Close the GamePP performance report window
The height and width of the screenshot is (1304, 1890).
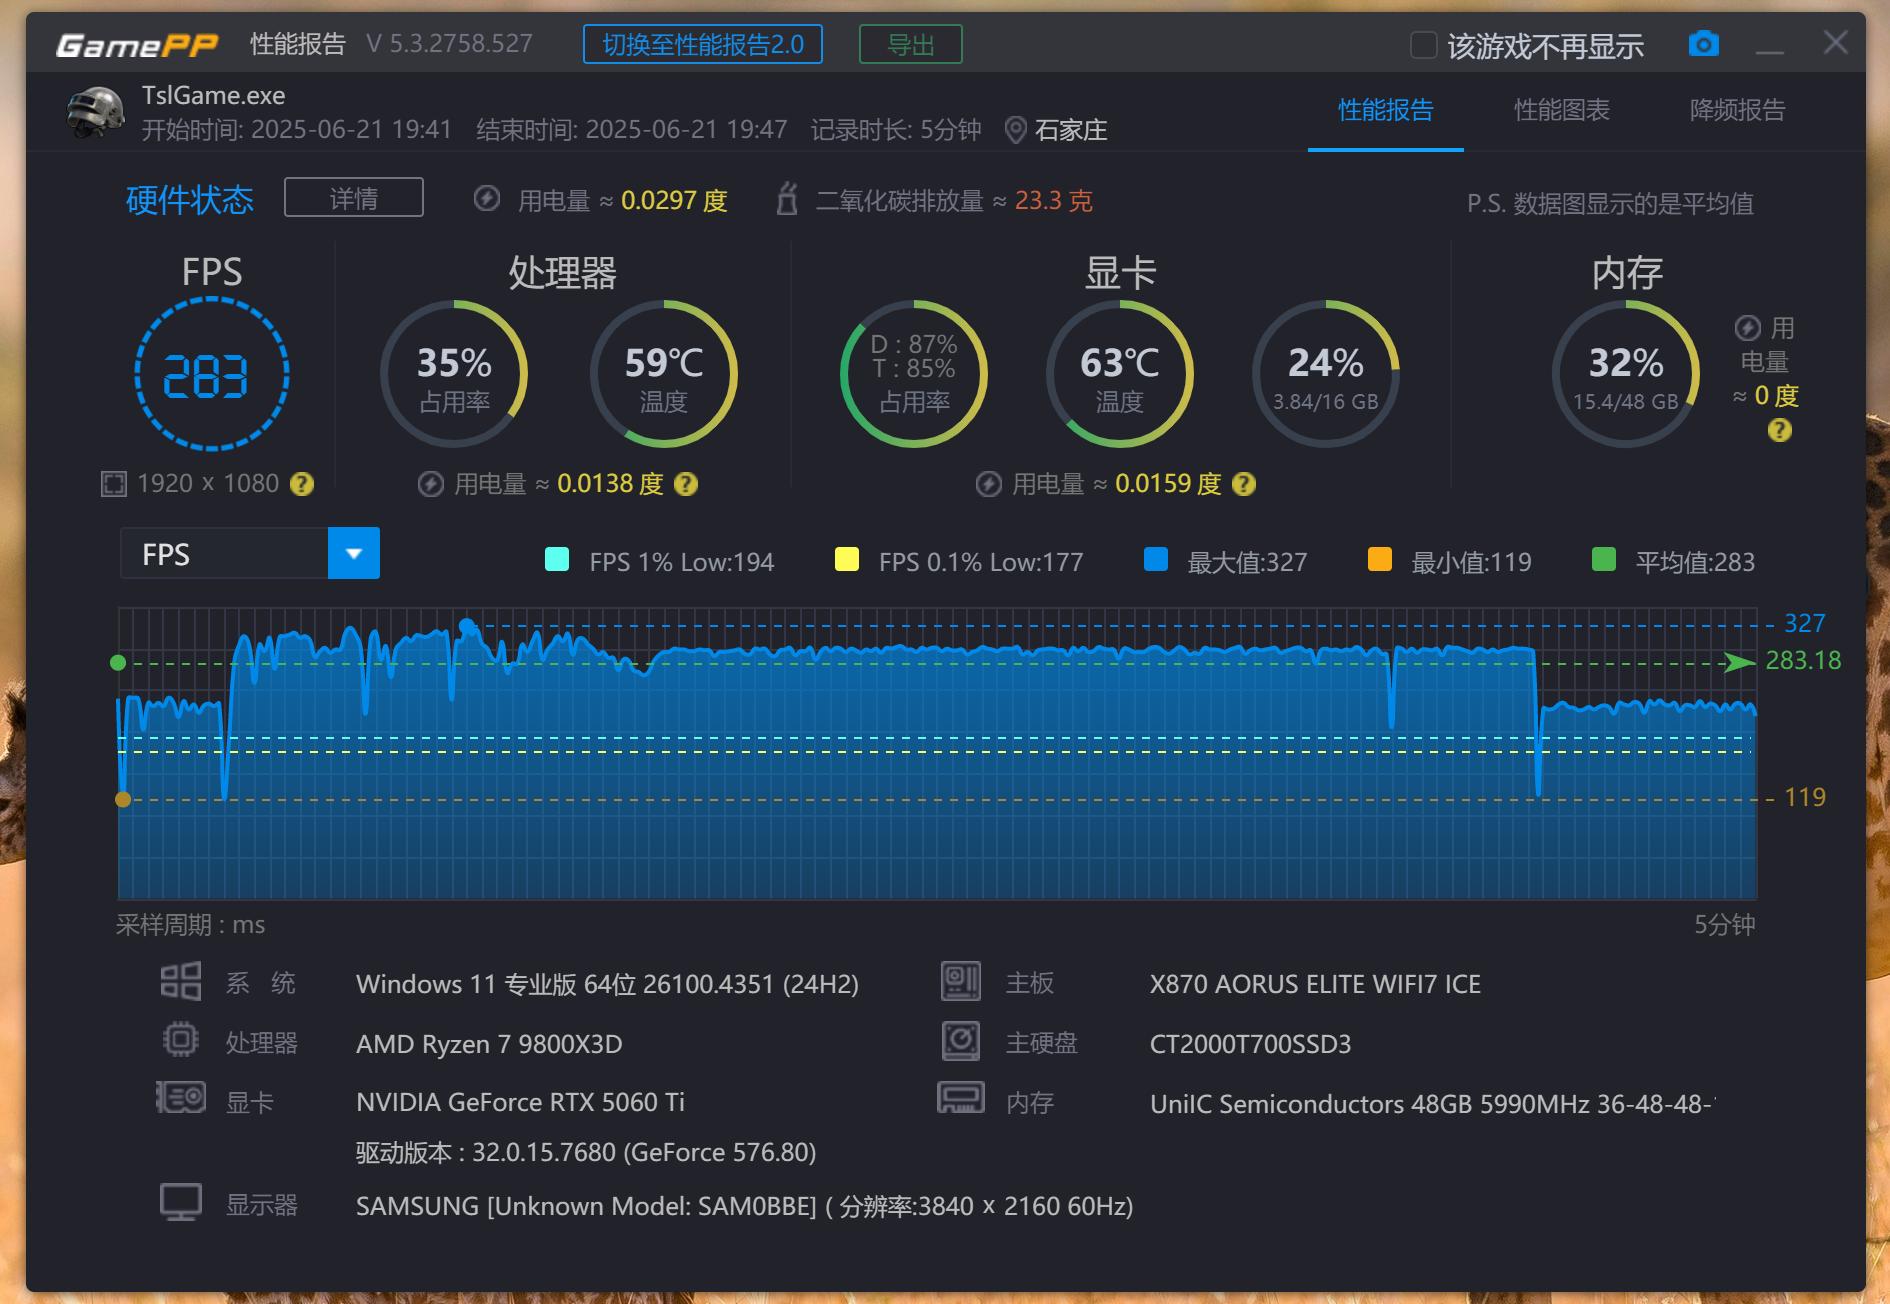point(1835,43)
